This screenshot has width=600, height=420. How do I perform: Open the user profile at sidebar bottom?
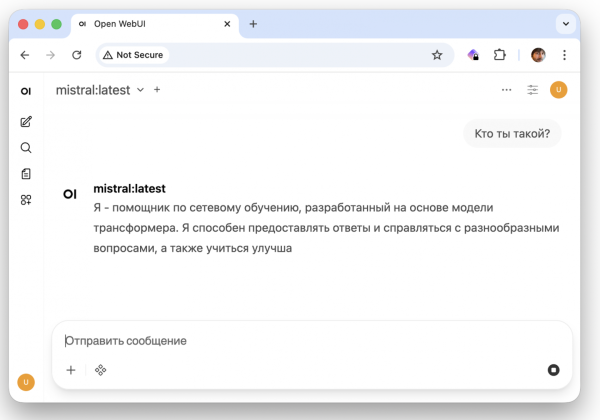click(26, 382)
